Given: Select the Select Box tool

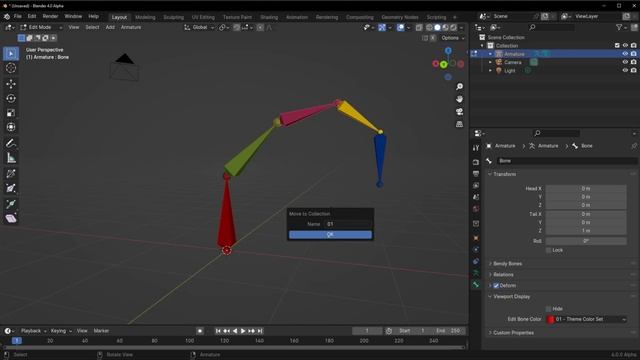Looking at the screenshot, I should click(x=11, y=53).
